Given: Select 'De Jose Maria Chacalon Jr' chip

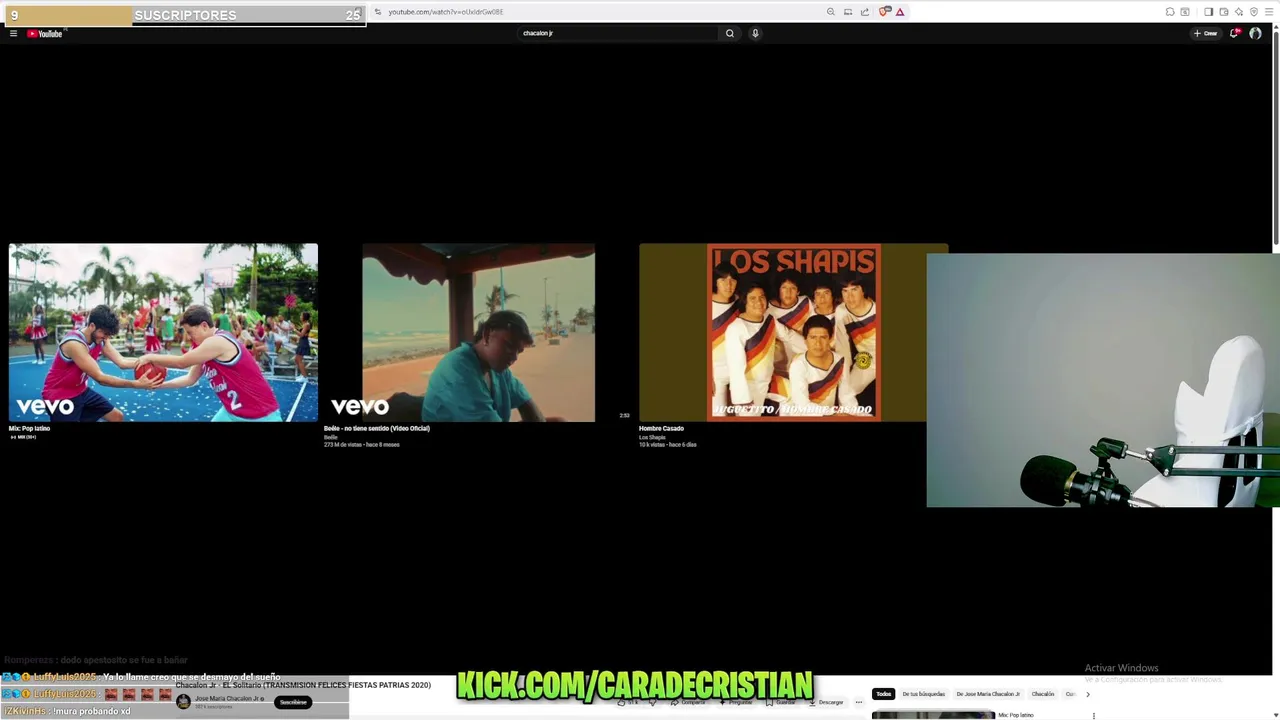Looking at the screenshot, I should (988, 694).
